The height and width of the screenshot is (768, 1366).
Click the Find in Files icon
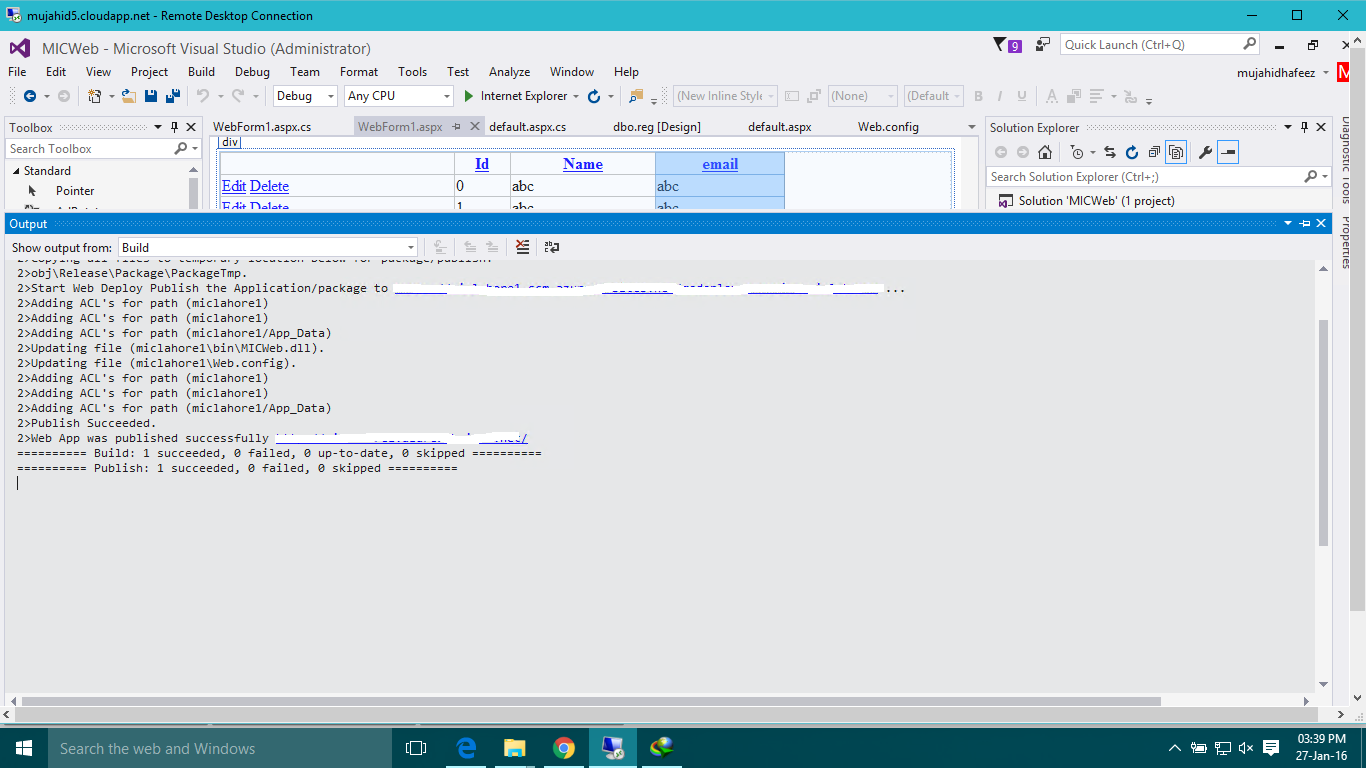click(x=636, y=96)
